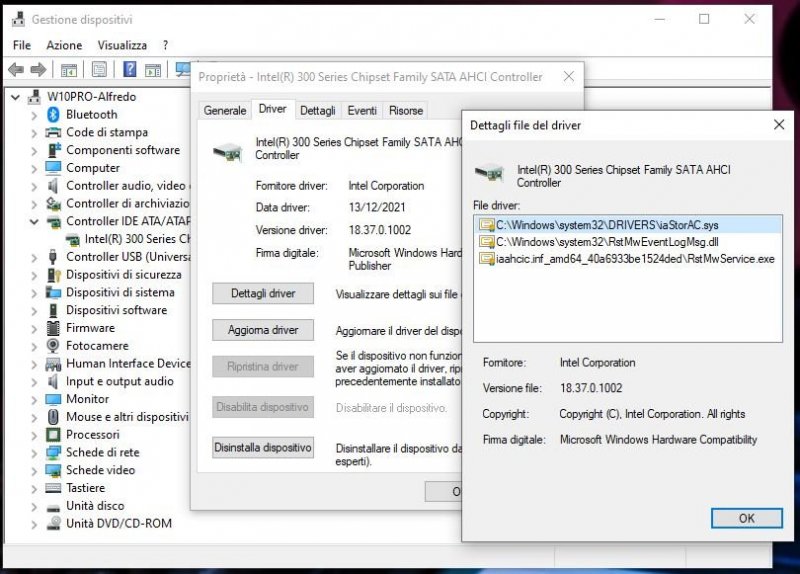Expand the Bluetooth category
This screenshot has width=800, height=574.
coord(34,115)
